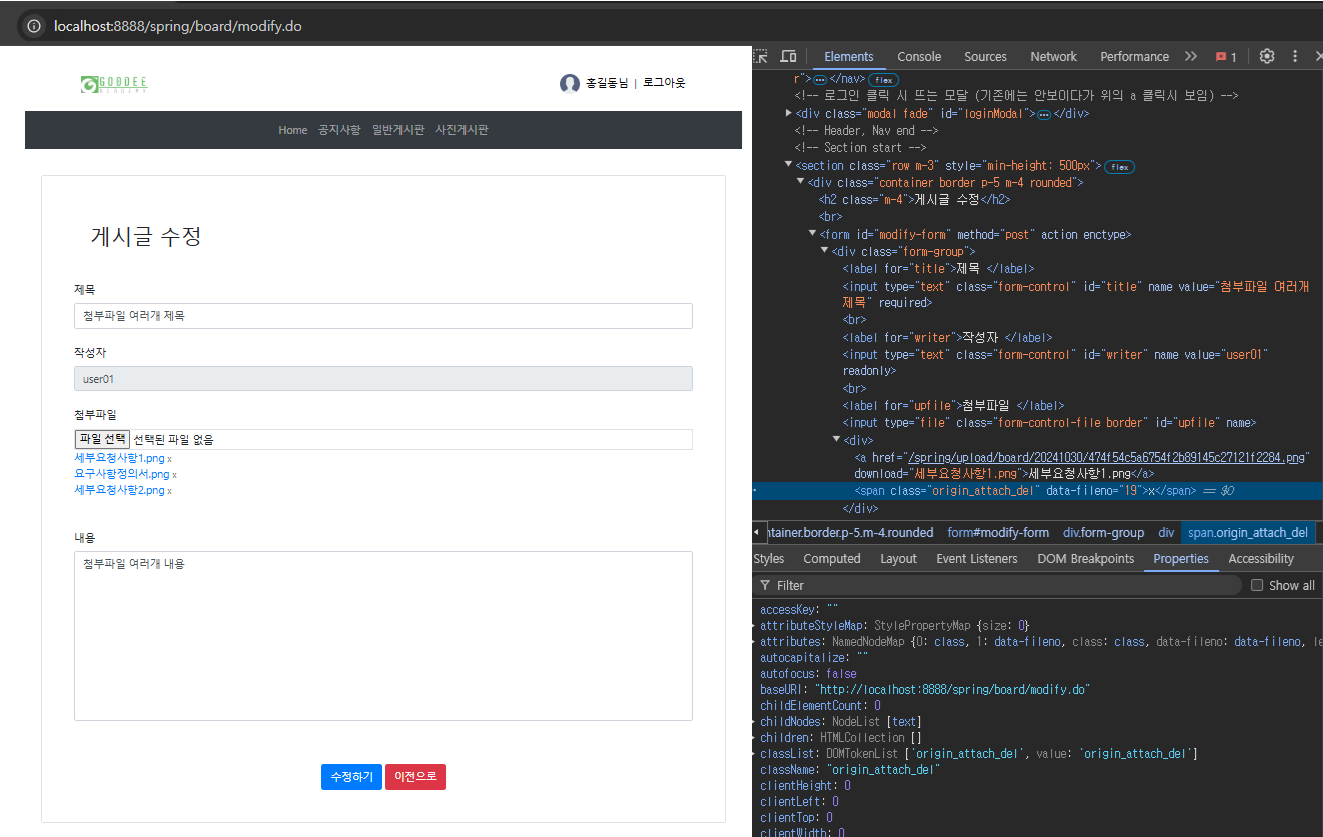1323x837 pixels.
Task: Click the breadcrumb scroll-left arrow
Action: [x=755, y=532]
